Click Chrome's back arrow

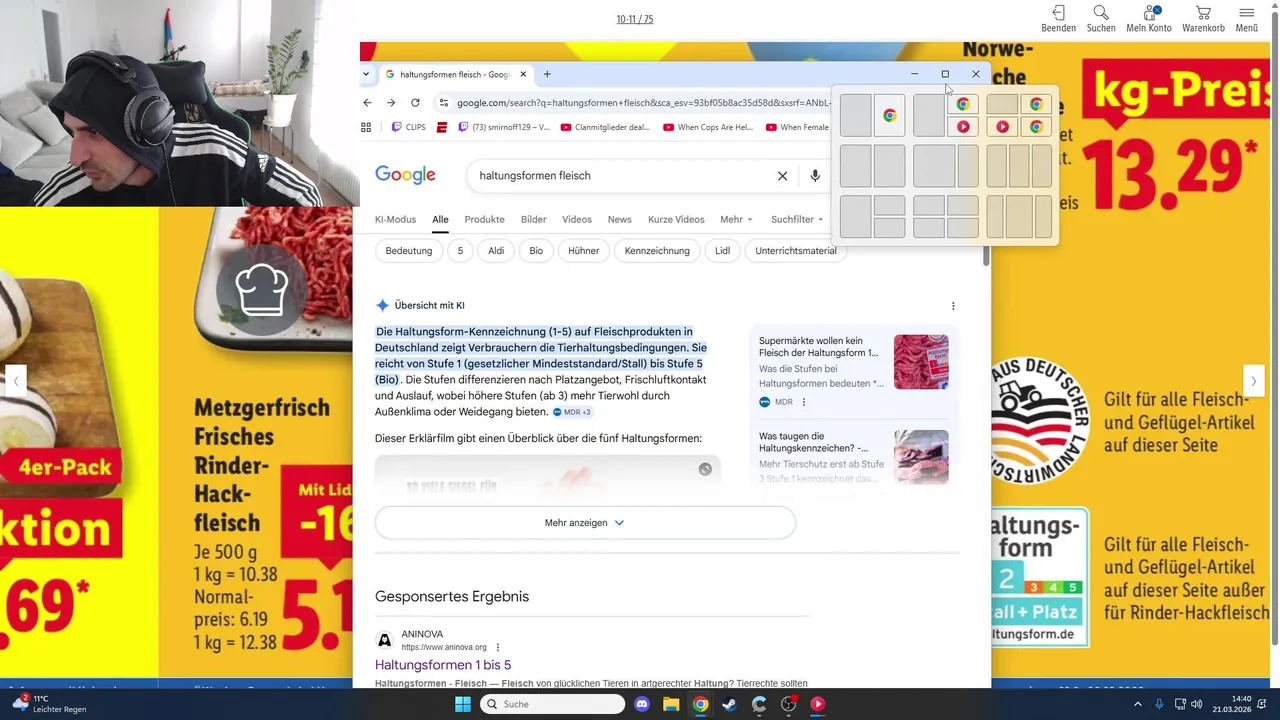tap(367, 102)
